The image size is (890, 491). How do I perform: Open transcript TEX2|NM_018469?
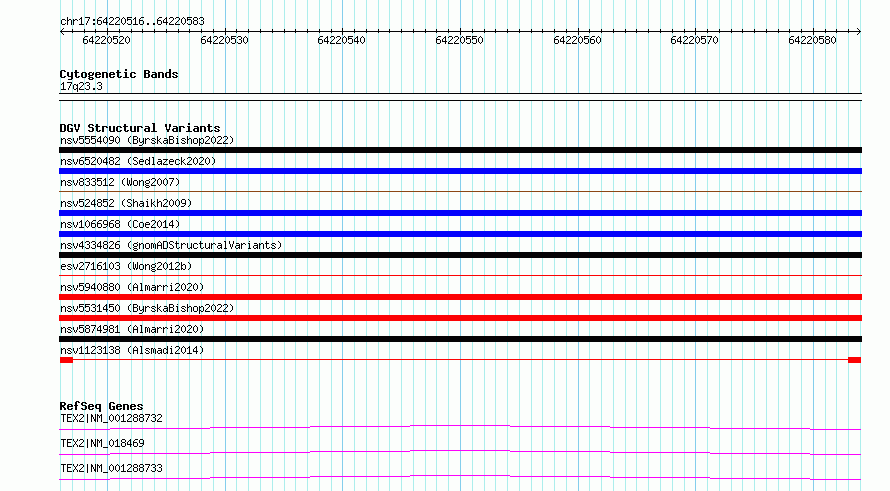(x=102, y=443)
